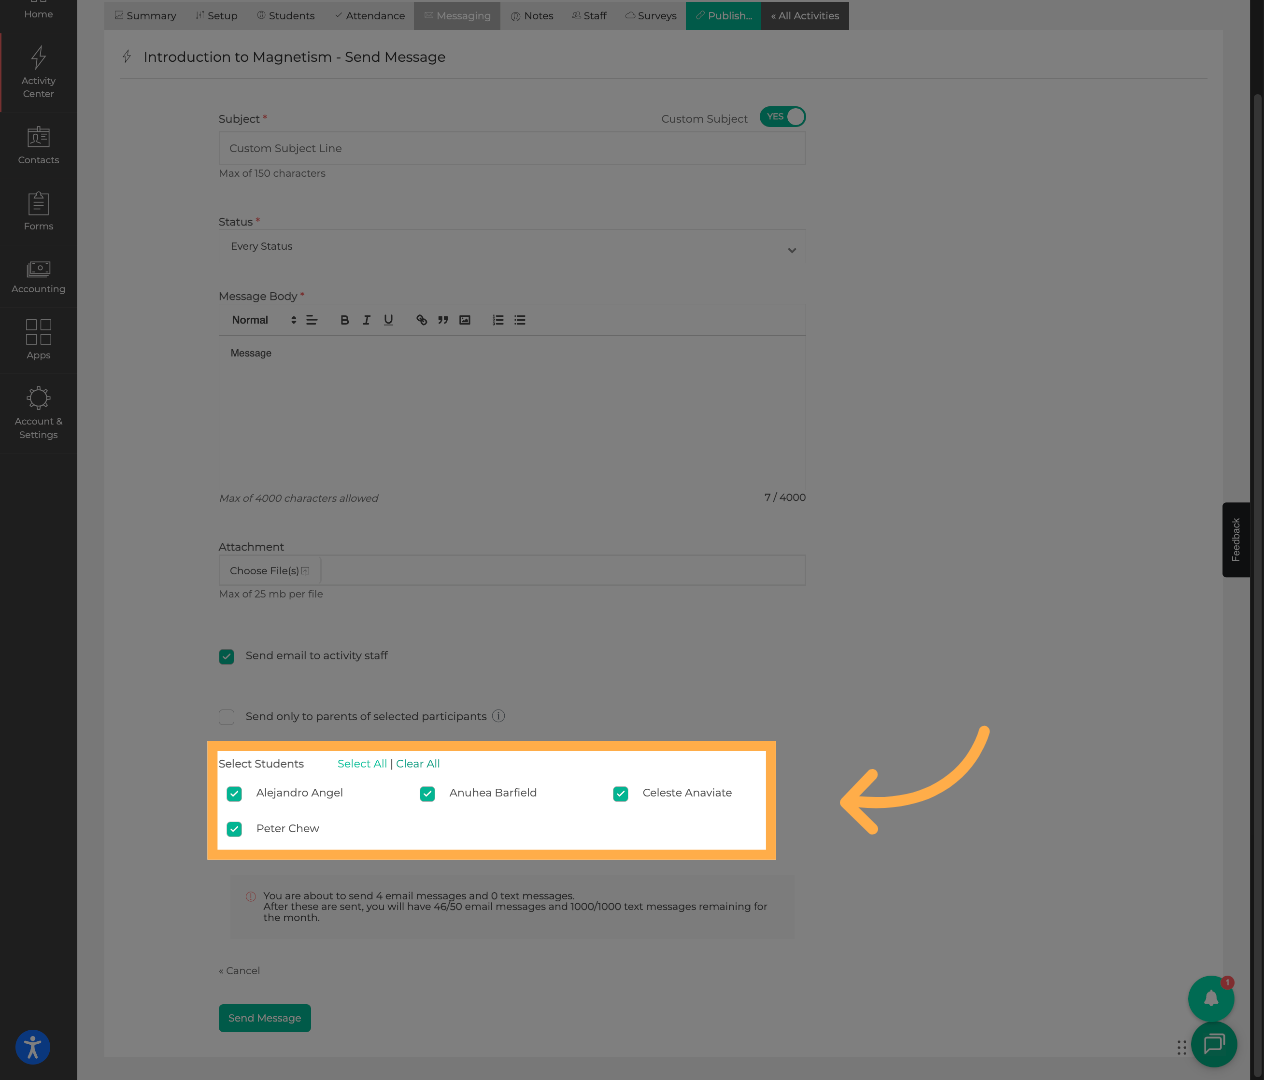
Task: Insert a hyperlink into the message body
Action: pos(421,319)
